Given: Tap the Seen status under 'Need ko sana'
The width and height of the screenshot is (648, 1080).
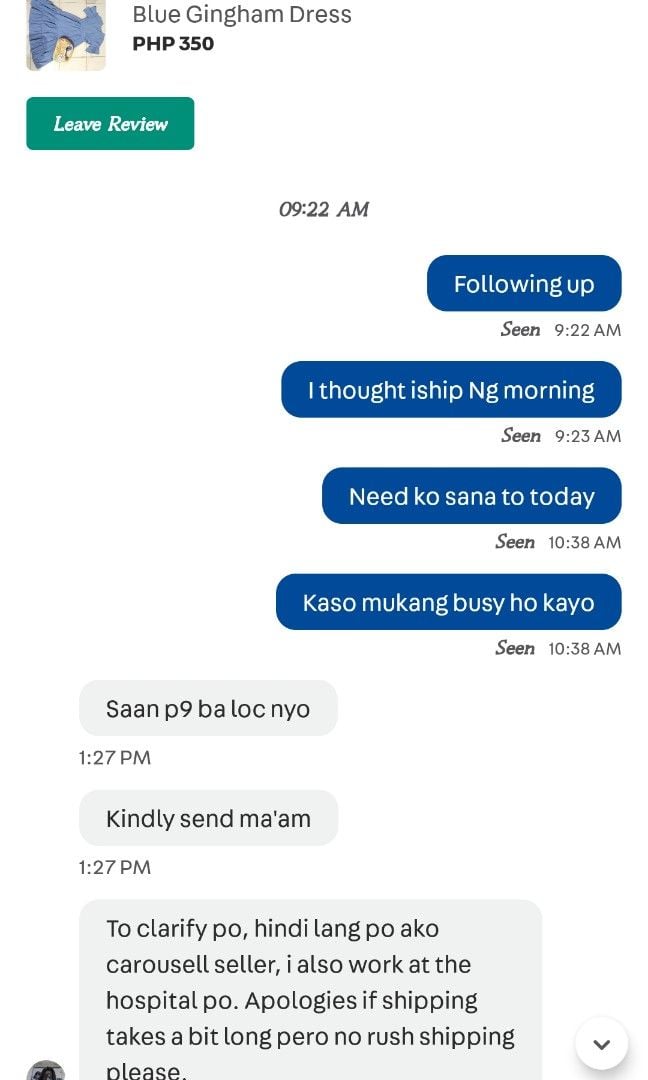Looking at the screenshot, I should pyautogui.click(x=558, y=542).
